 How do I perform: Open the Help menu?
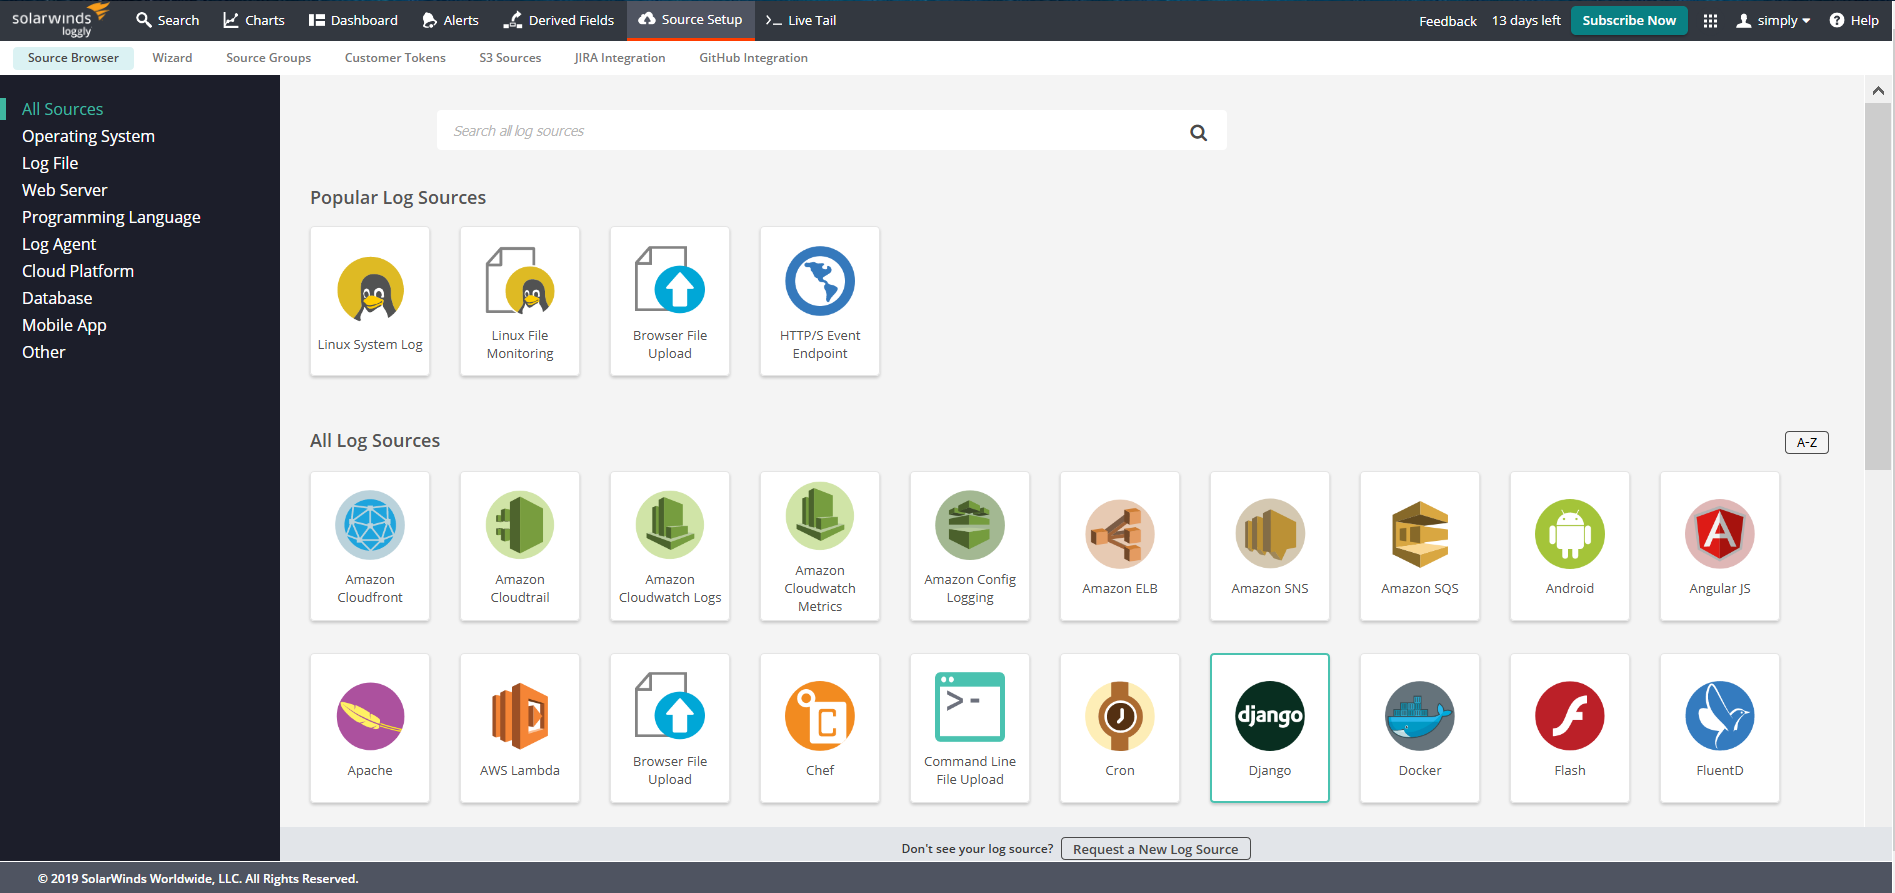(1854, 20)
